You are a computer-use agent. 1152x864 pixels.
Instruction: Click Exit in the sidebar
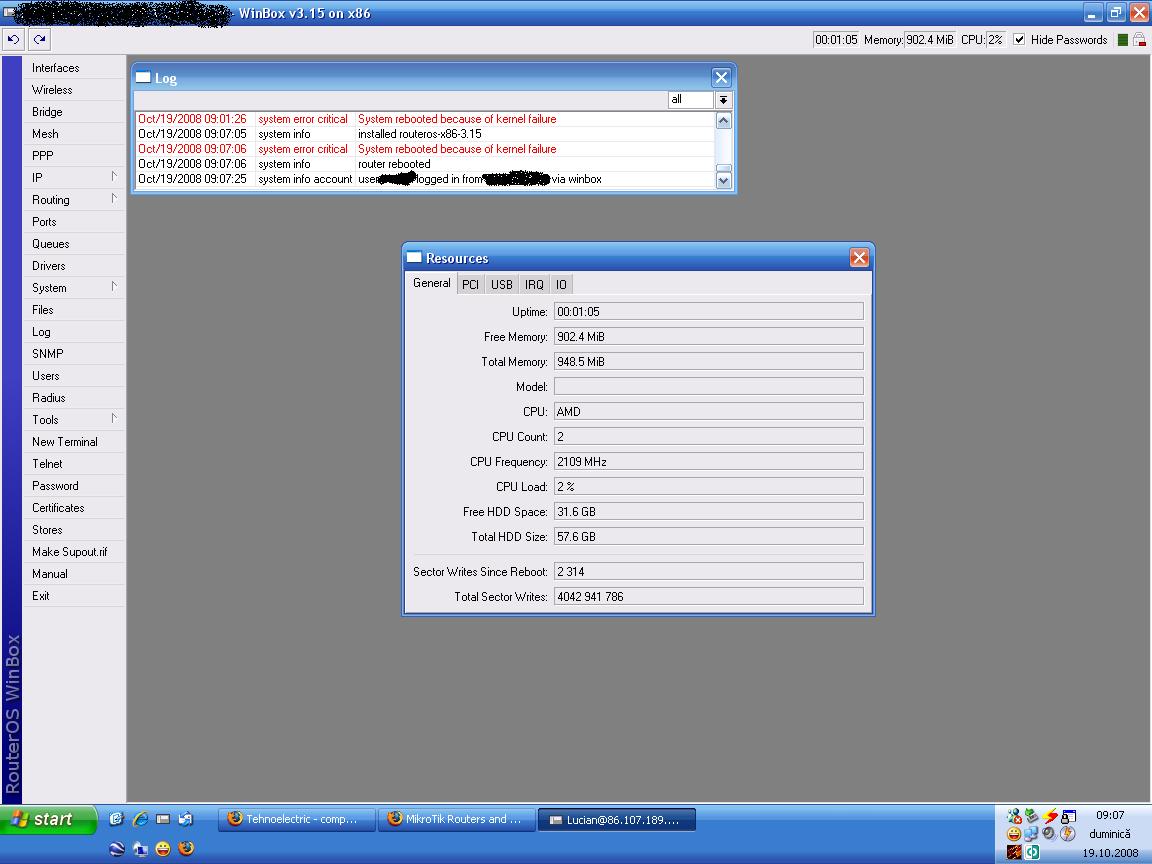point(73,596)
